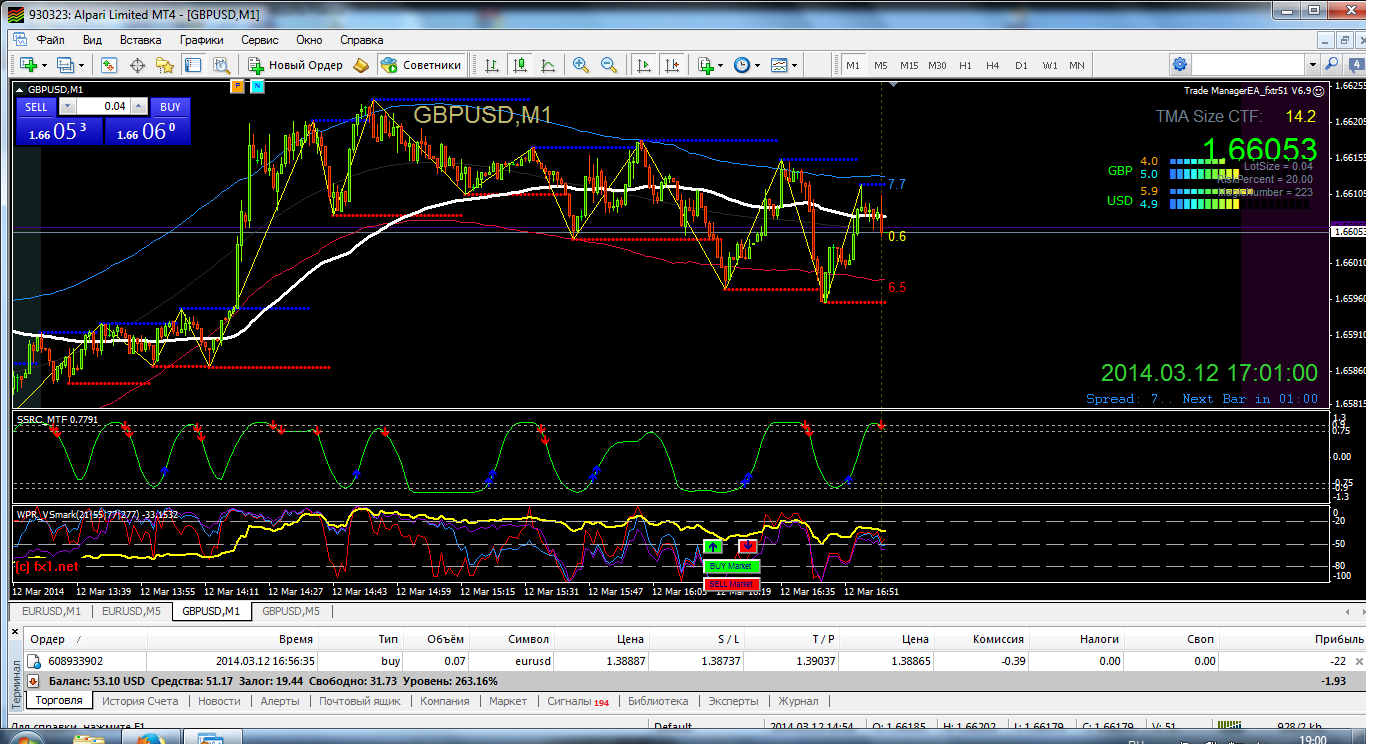This screenshot has width=1382, height=744.
Task: Expand the new chart dropdown arrow
Action: 44,65
